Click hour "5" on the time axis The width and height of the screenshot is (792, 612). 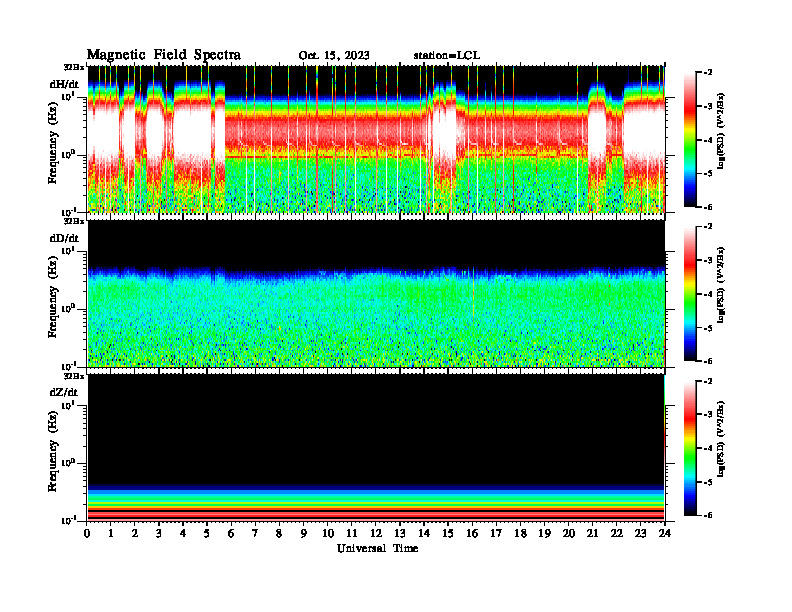click(x=207, y=533)
